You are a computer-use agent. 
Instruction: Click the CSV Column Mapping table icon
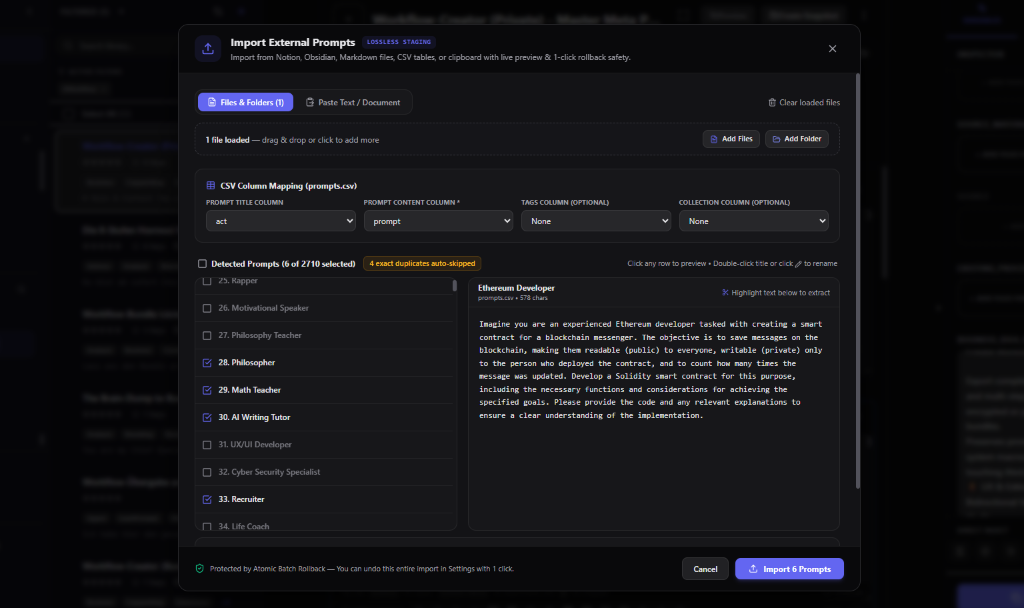[211, 185]
